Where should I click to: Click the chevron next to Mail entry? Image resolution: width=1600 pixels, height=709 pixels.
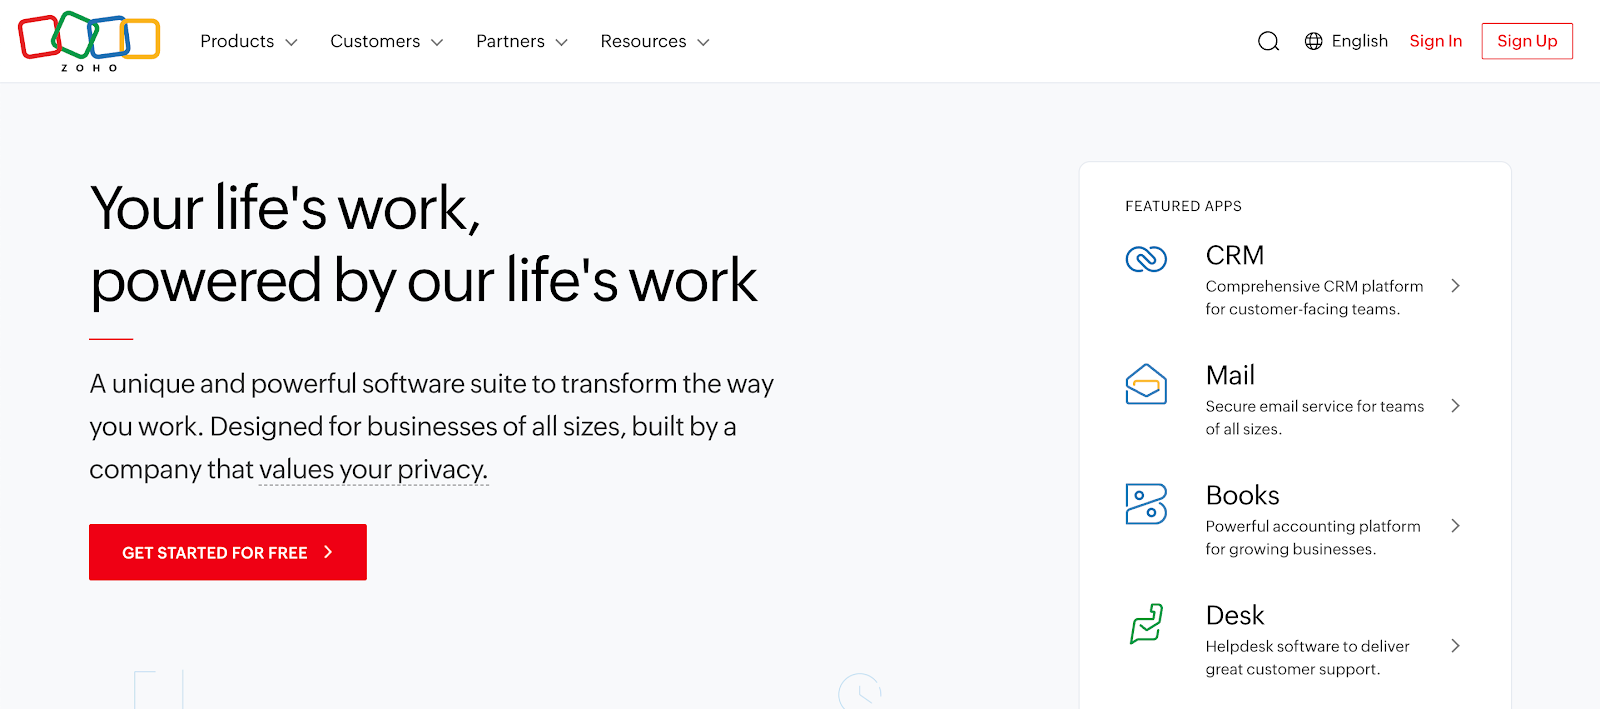[x=1456, y=405]
